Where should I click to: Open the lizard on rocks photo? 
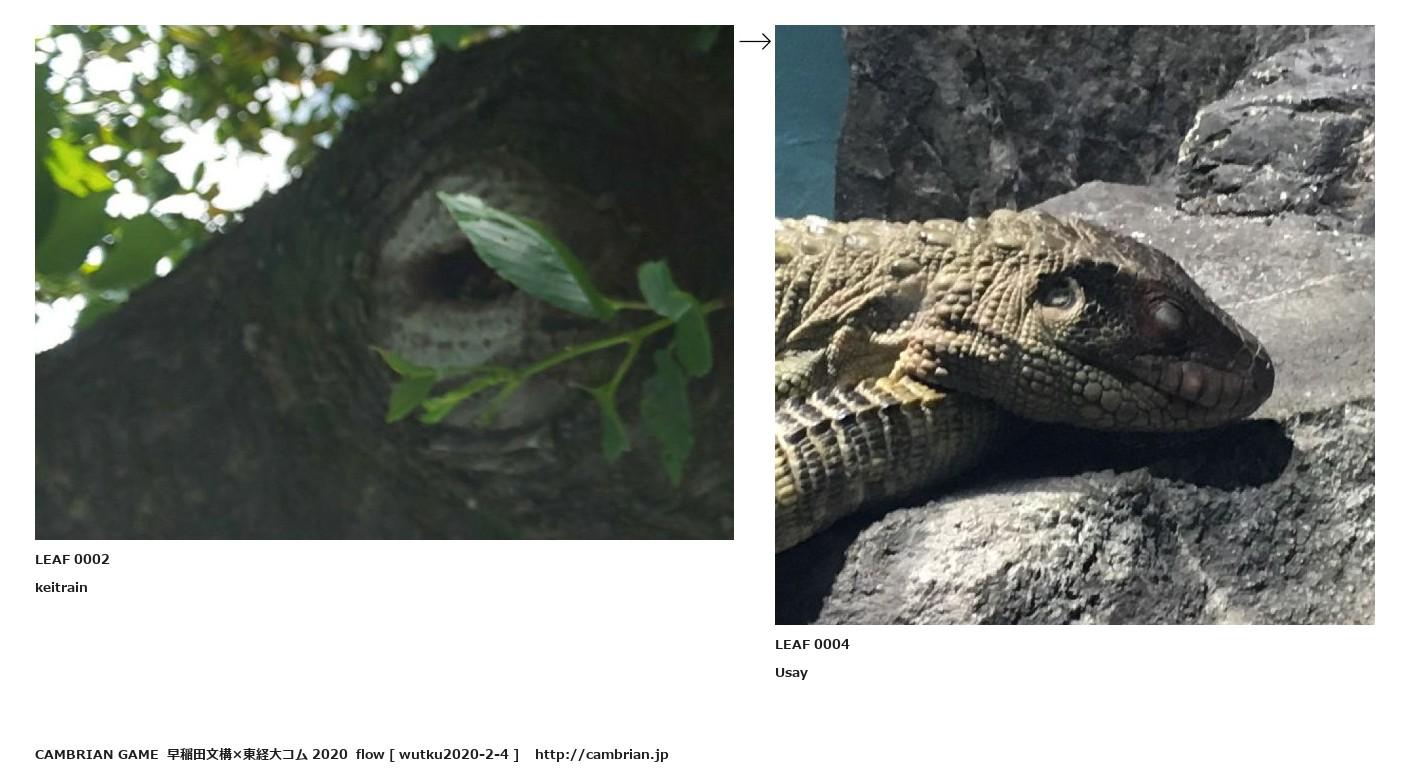[1075, 325]
